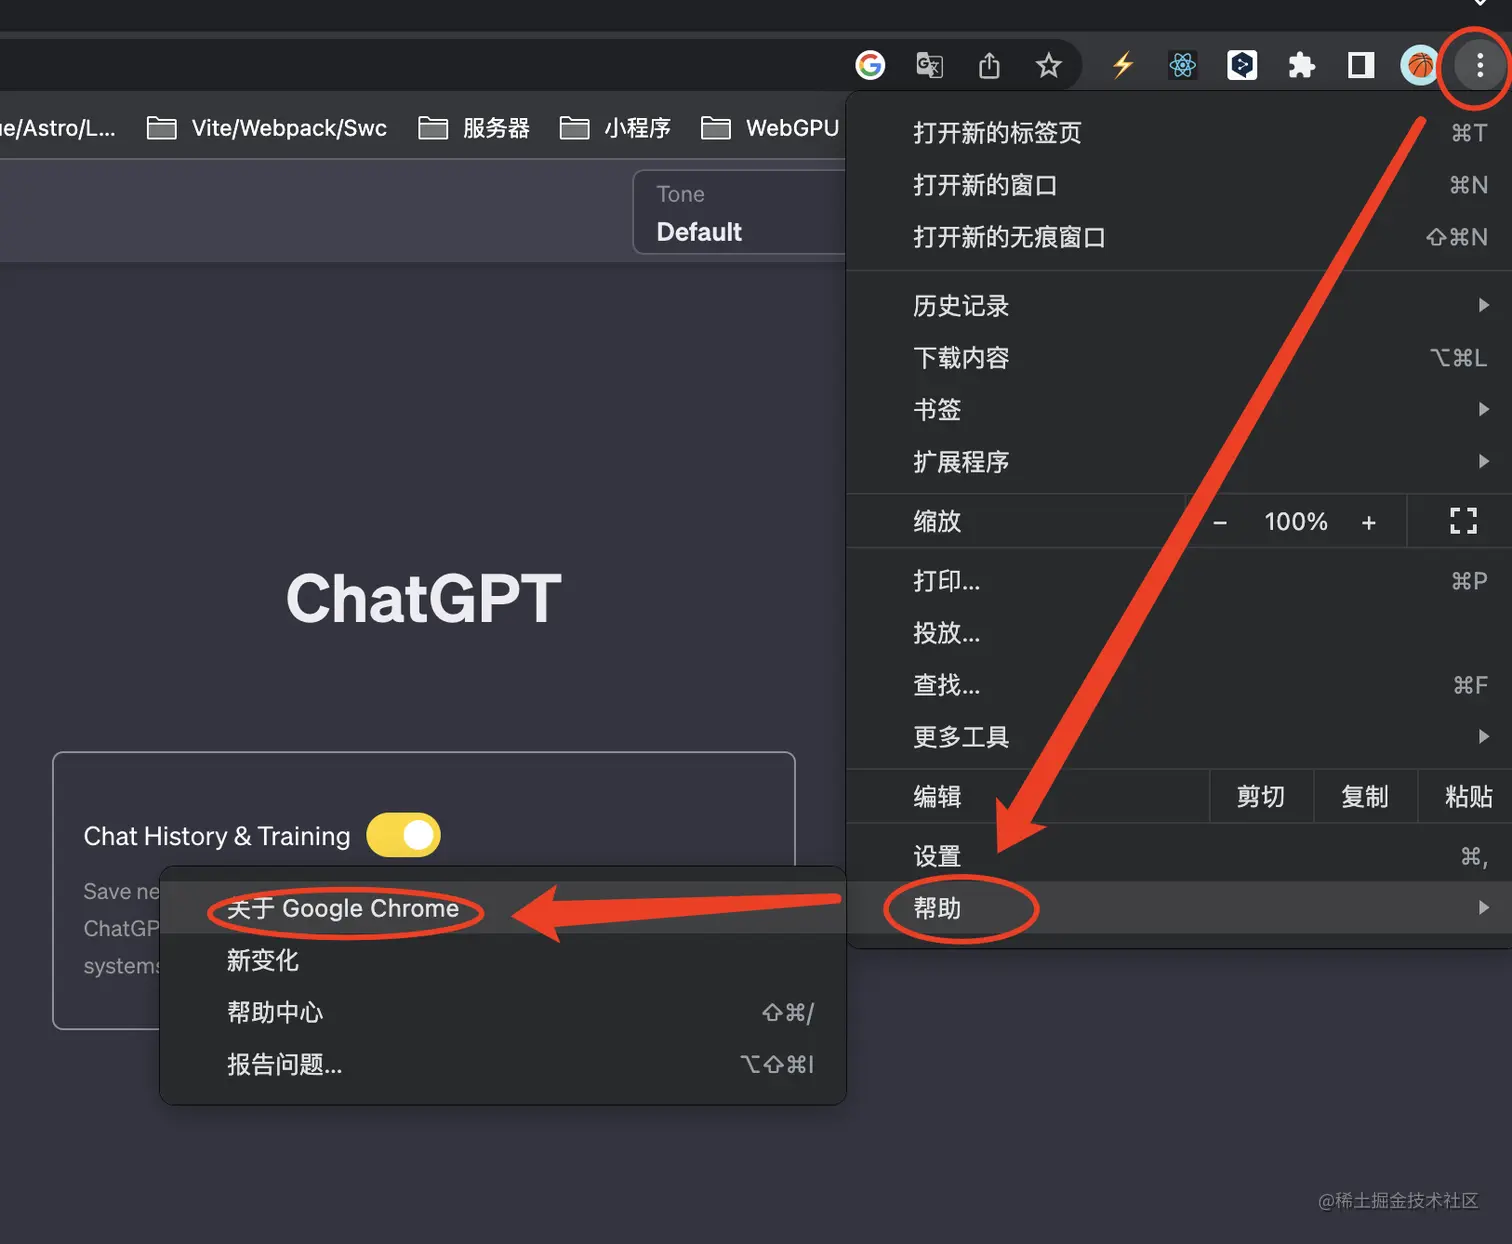Open the basketball profile avatar
Viewport: 1512px width, 1244px height.
[1420, 65]
